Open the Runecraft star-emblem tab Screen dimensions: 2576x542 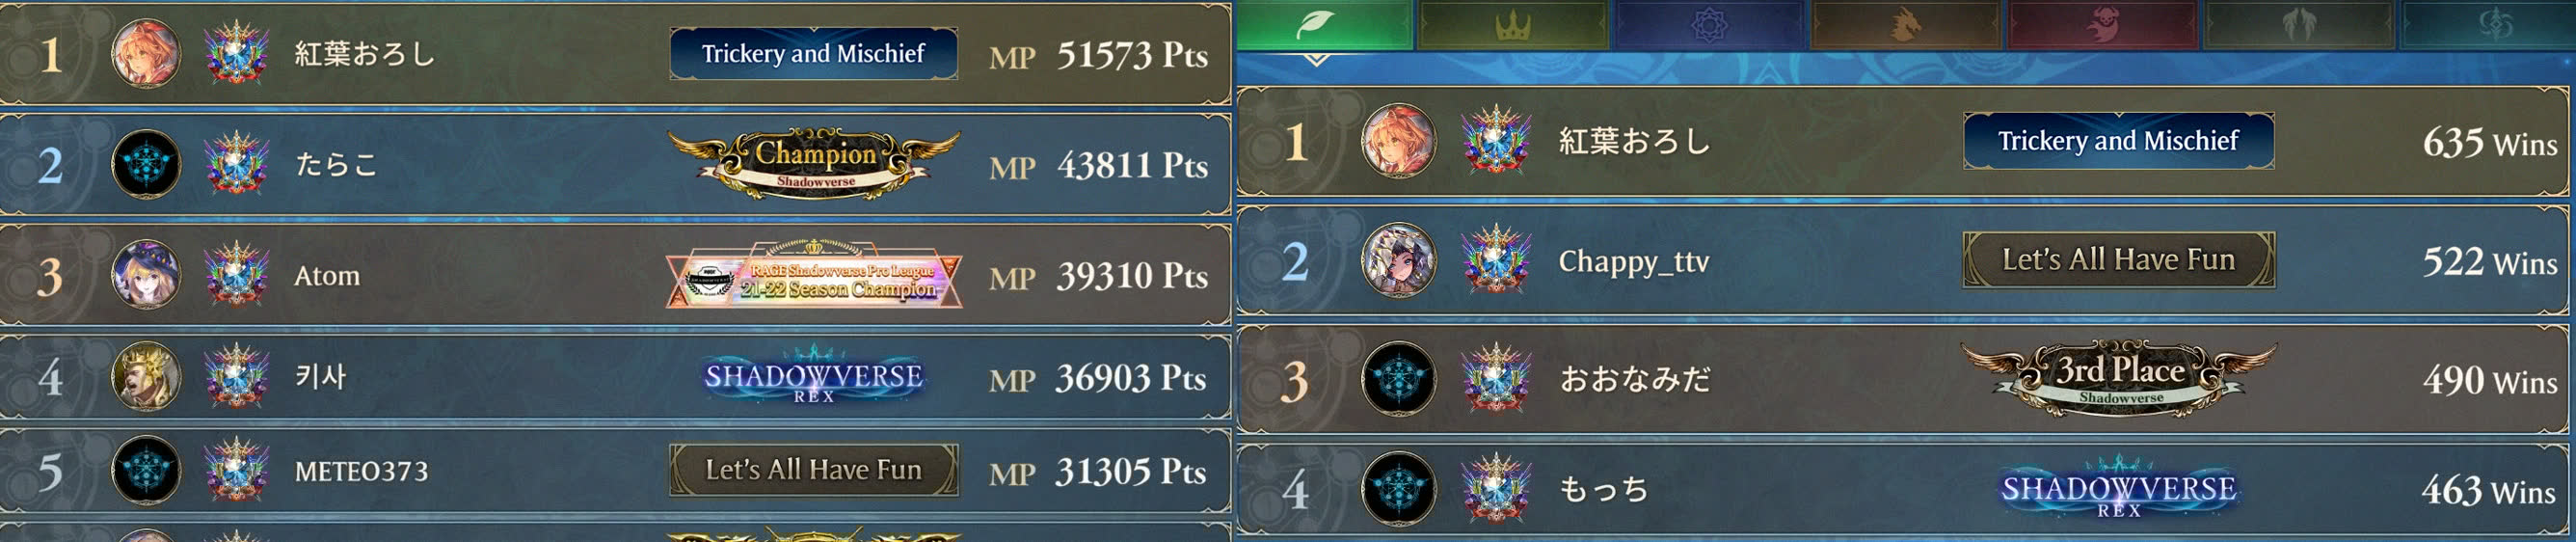click(x=1709, y=24)
